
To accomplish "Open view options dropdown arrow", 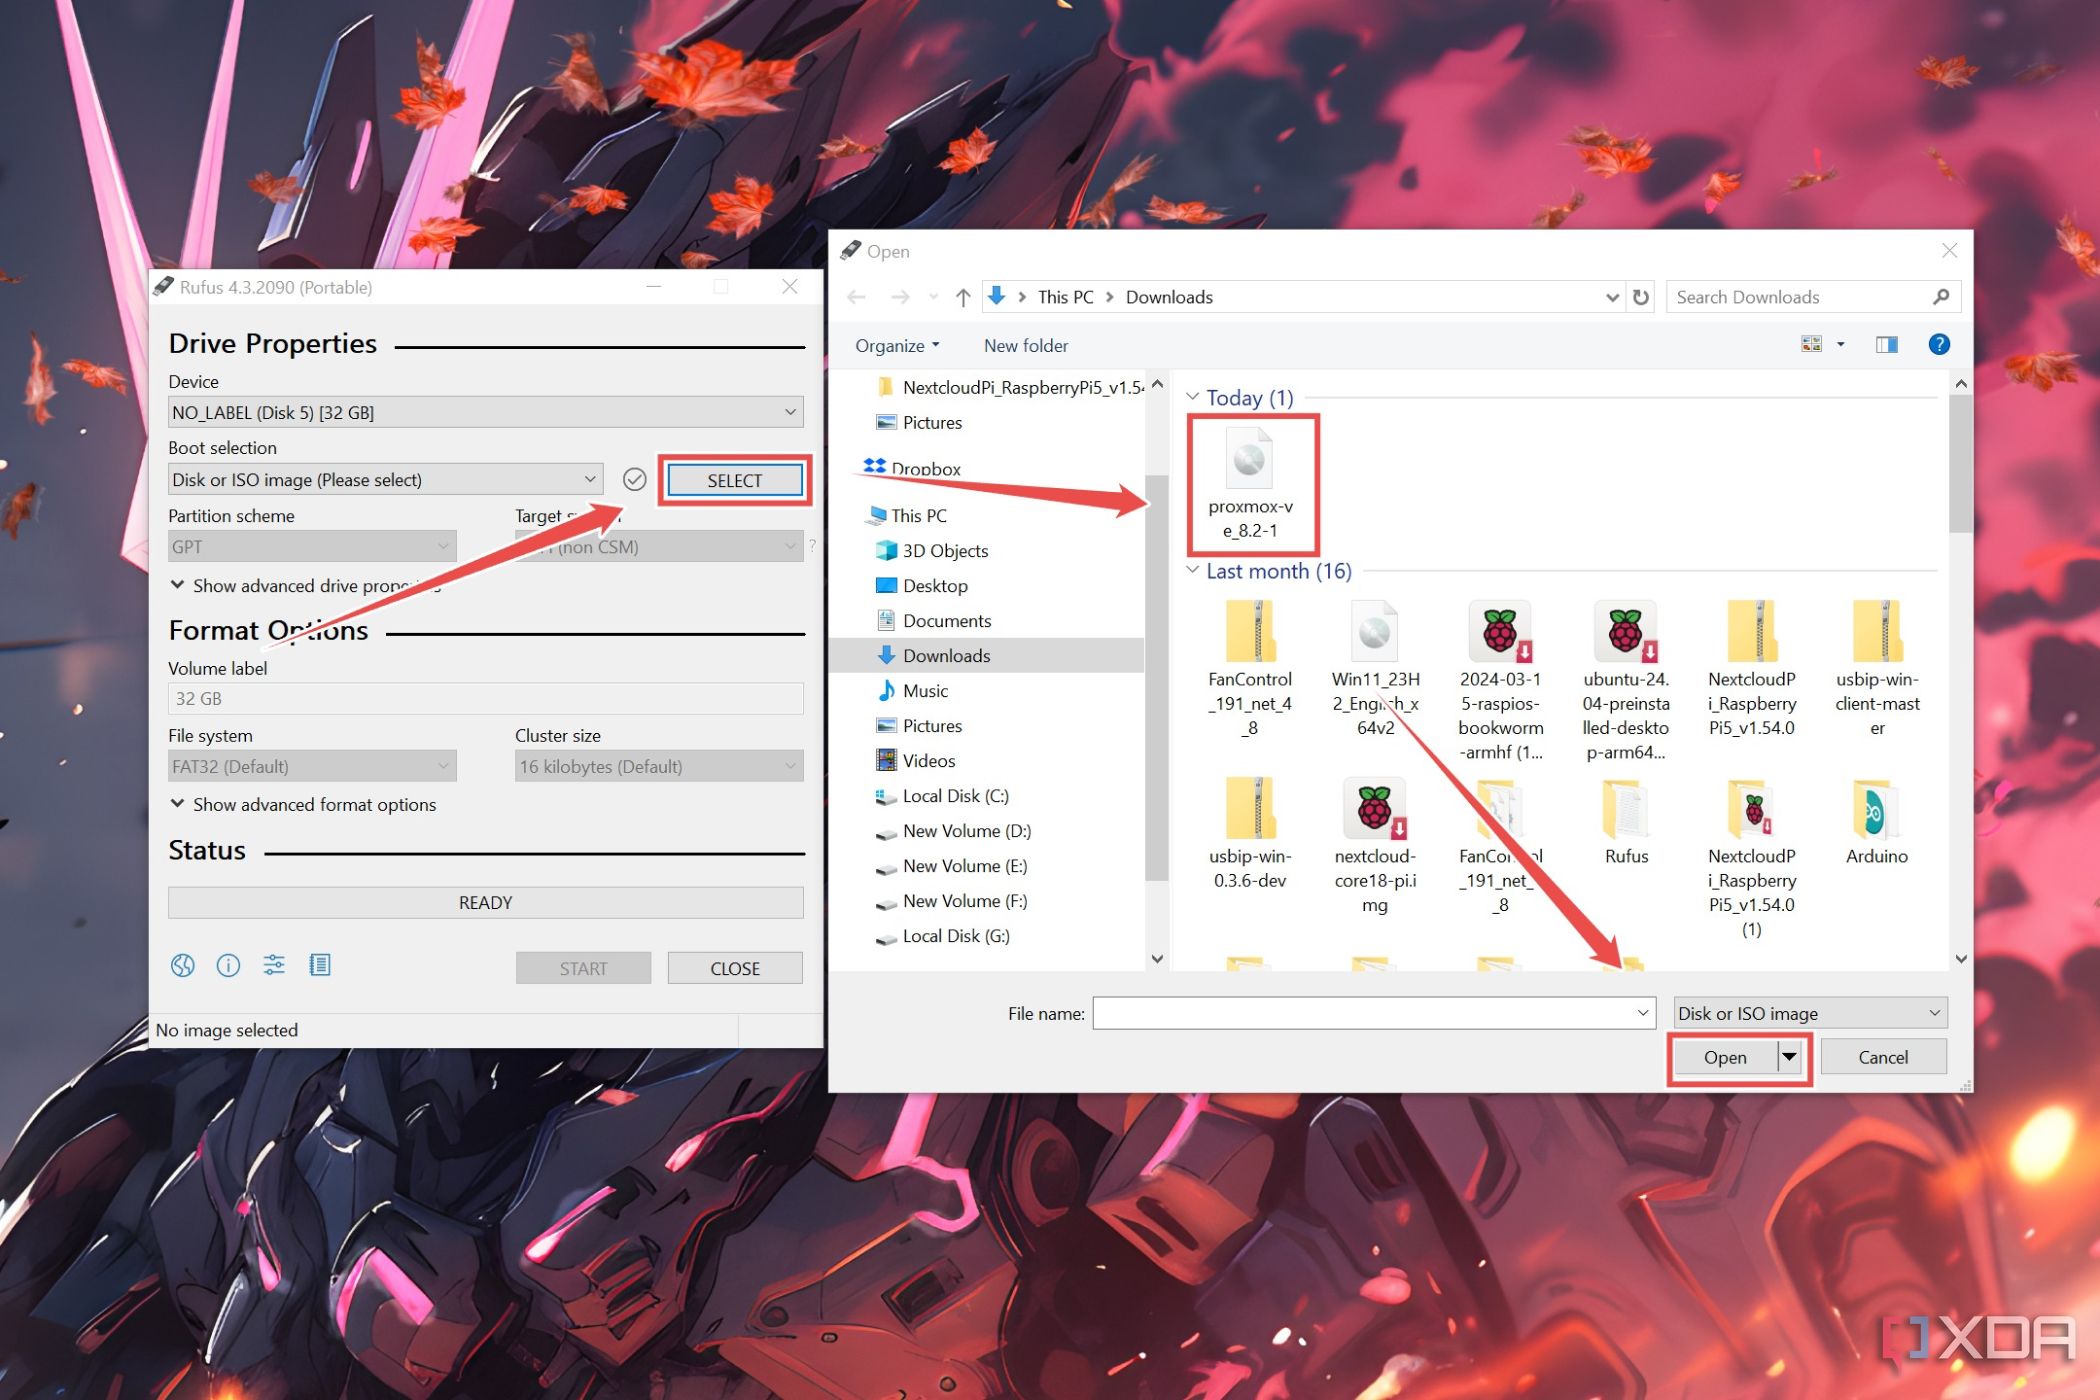I will (1840, 344).
